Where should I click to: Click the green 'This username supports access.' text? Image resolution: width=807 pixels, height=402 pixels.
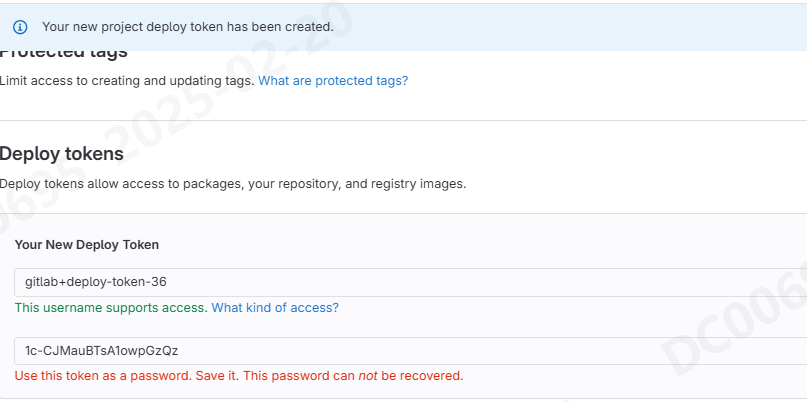pos(111,308)
